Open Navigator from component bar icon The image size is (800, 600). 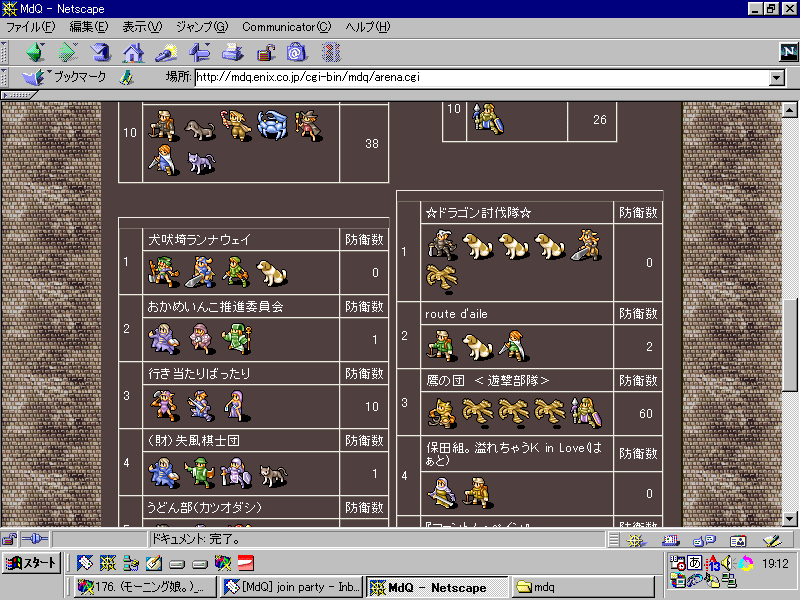tap(636, 540)
